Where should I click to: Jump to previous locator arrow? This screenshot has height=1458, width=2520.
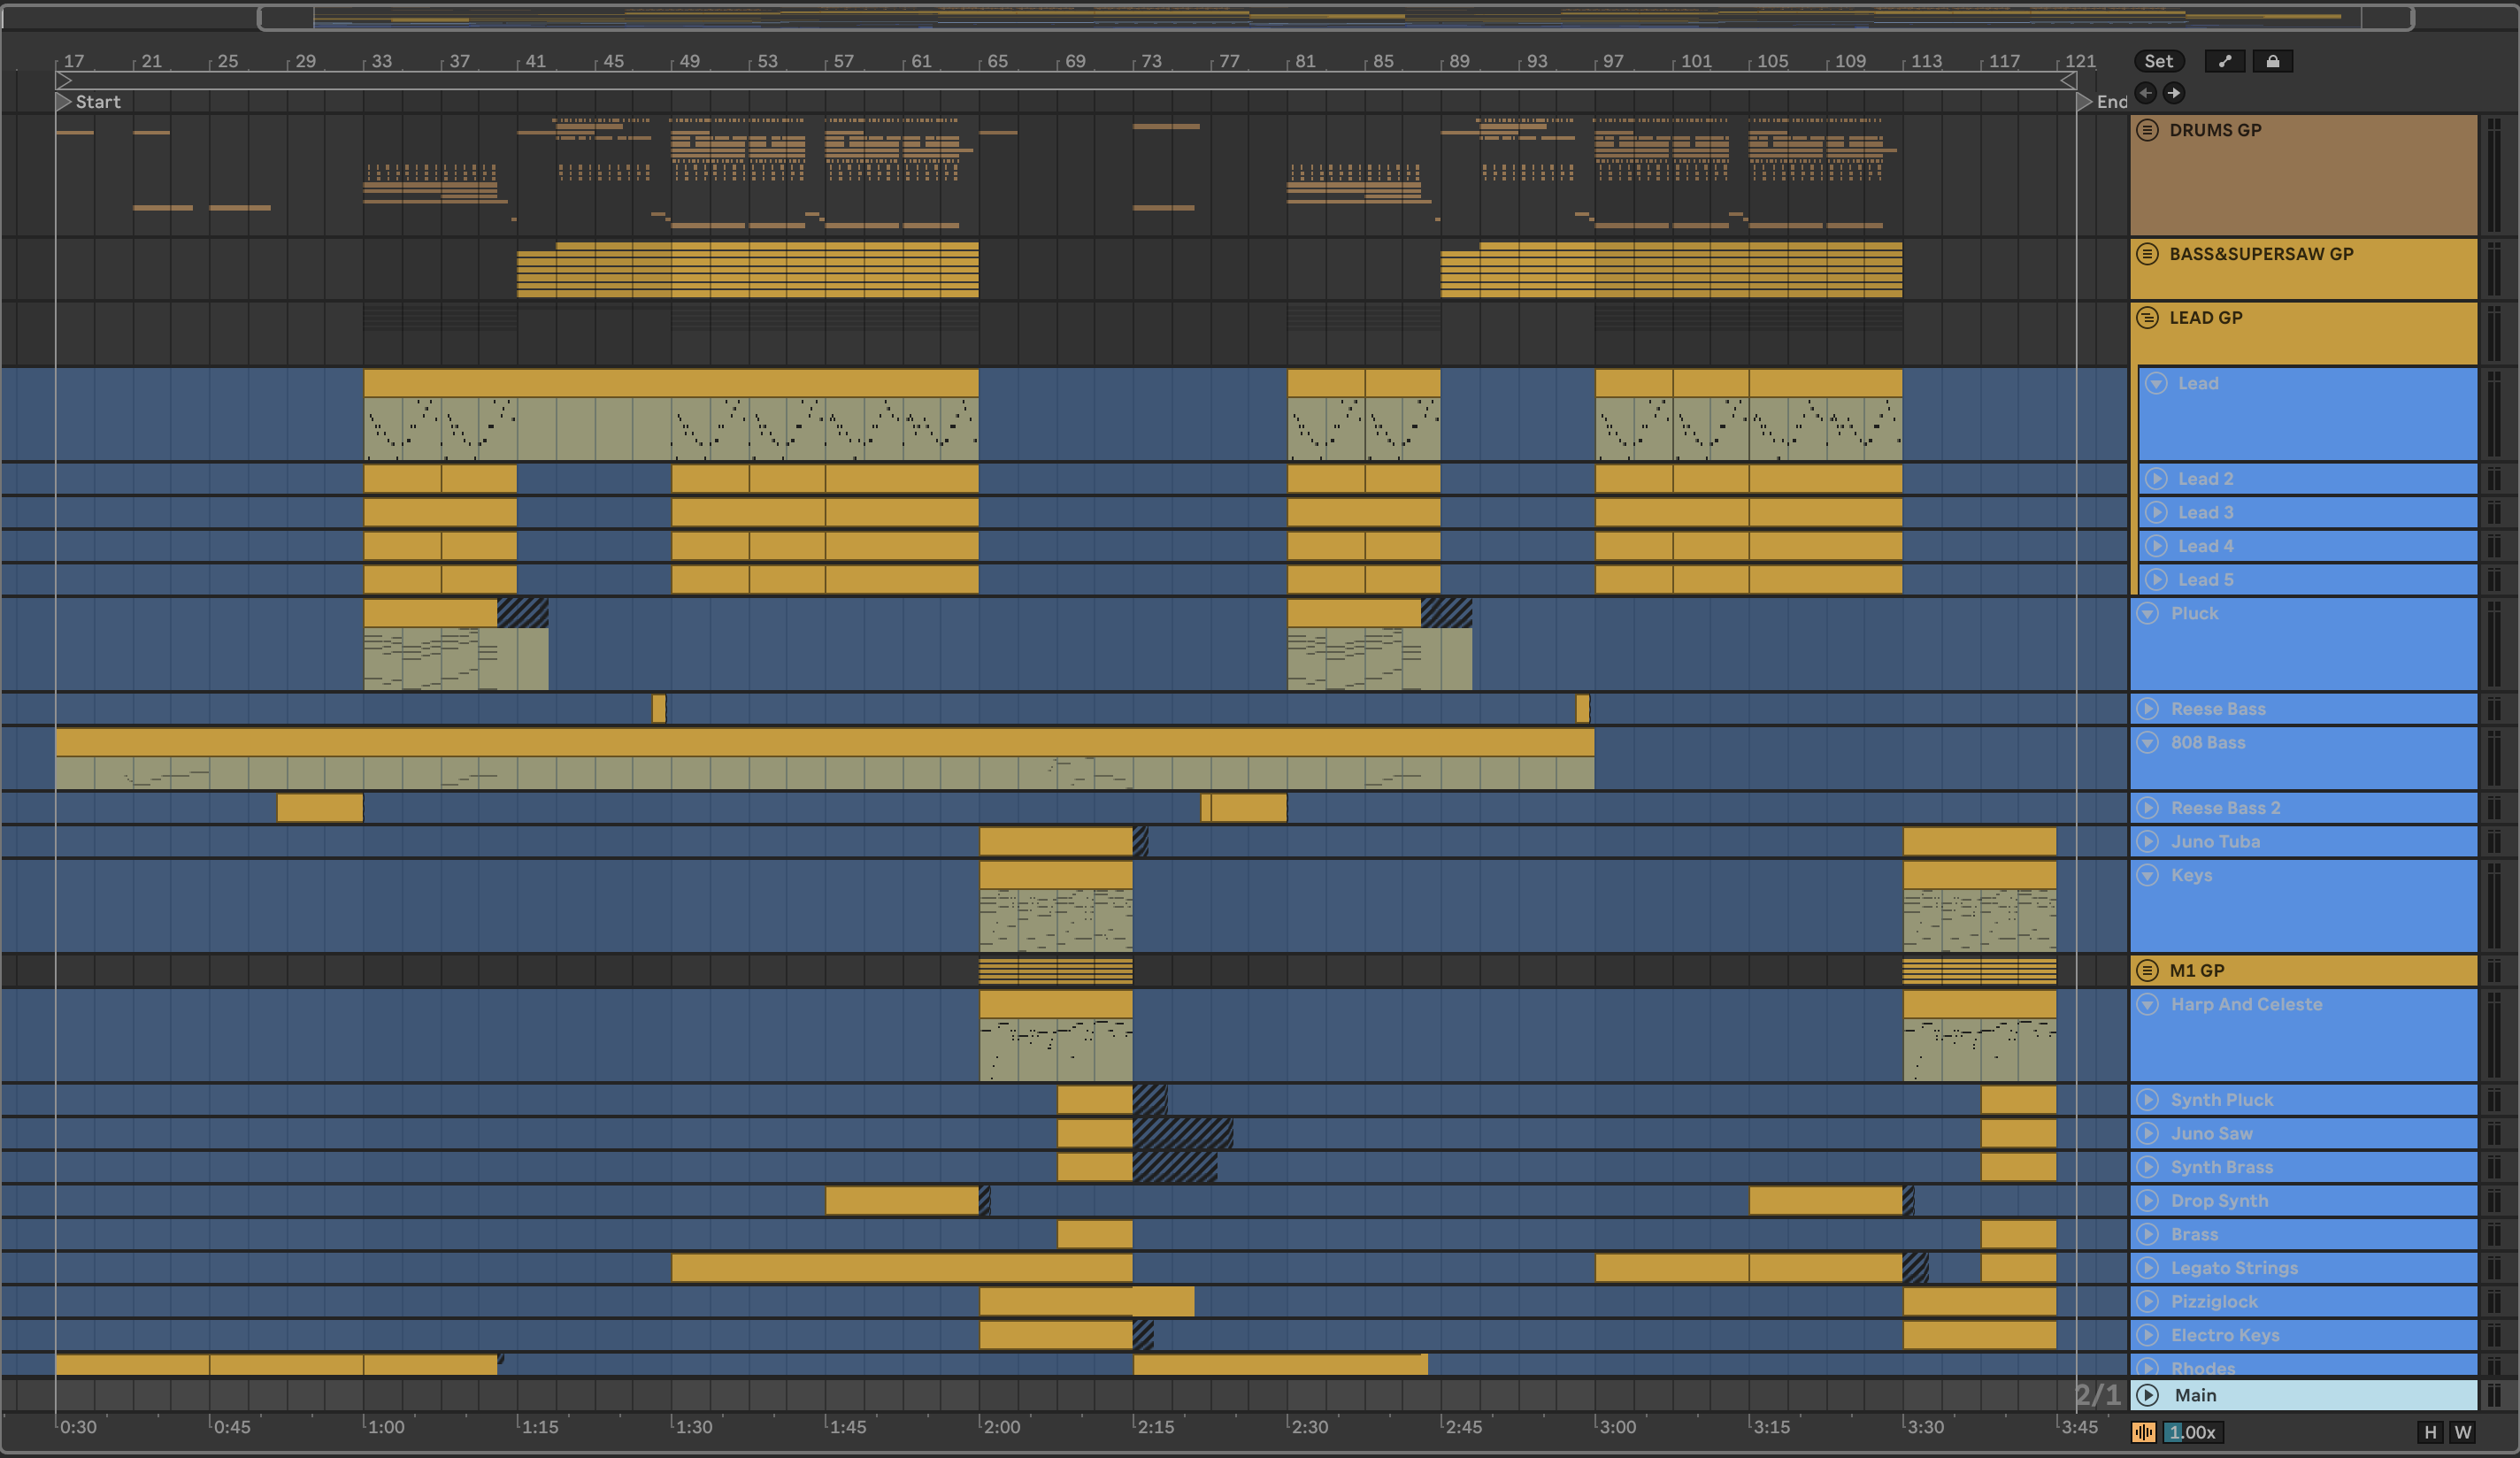pos(2146,93)
